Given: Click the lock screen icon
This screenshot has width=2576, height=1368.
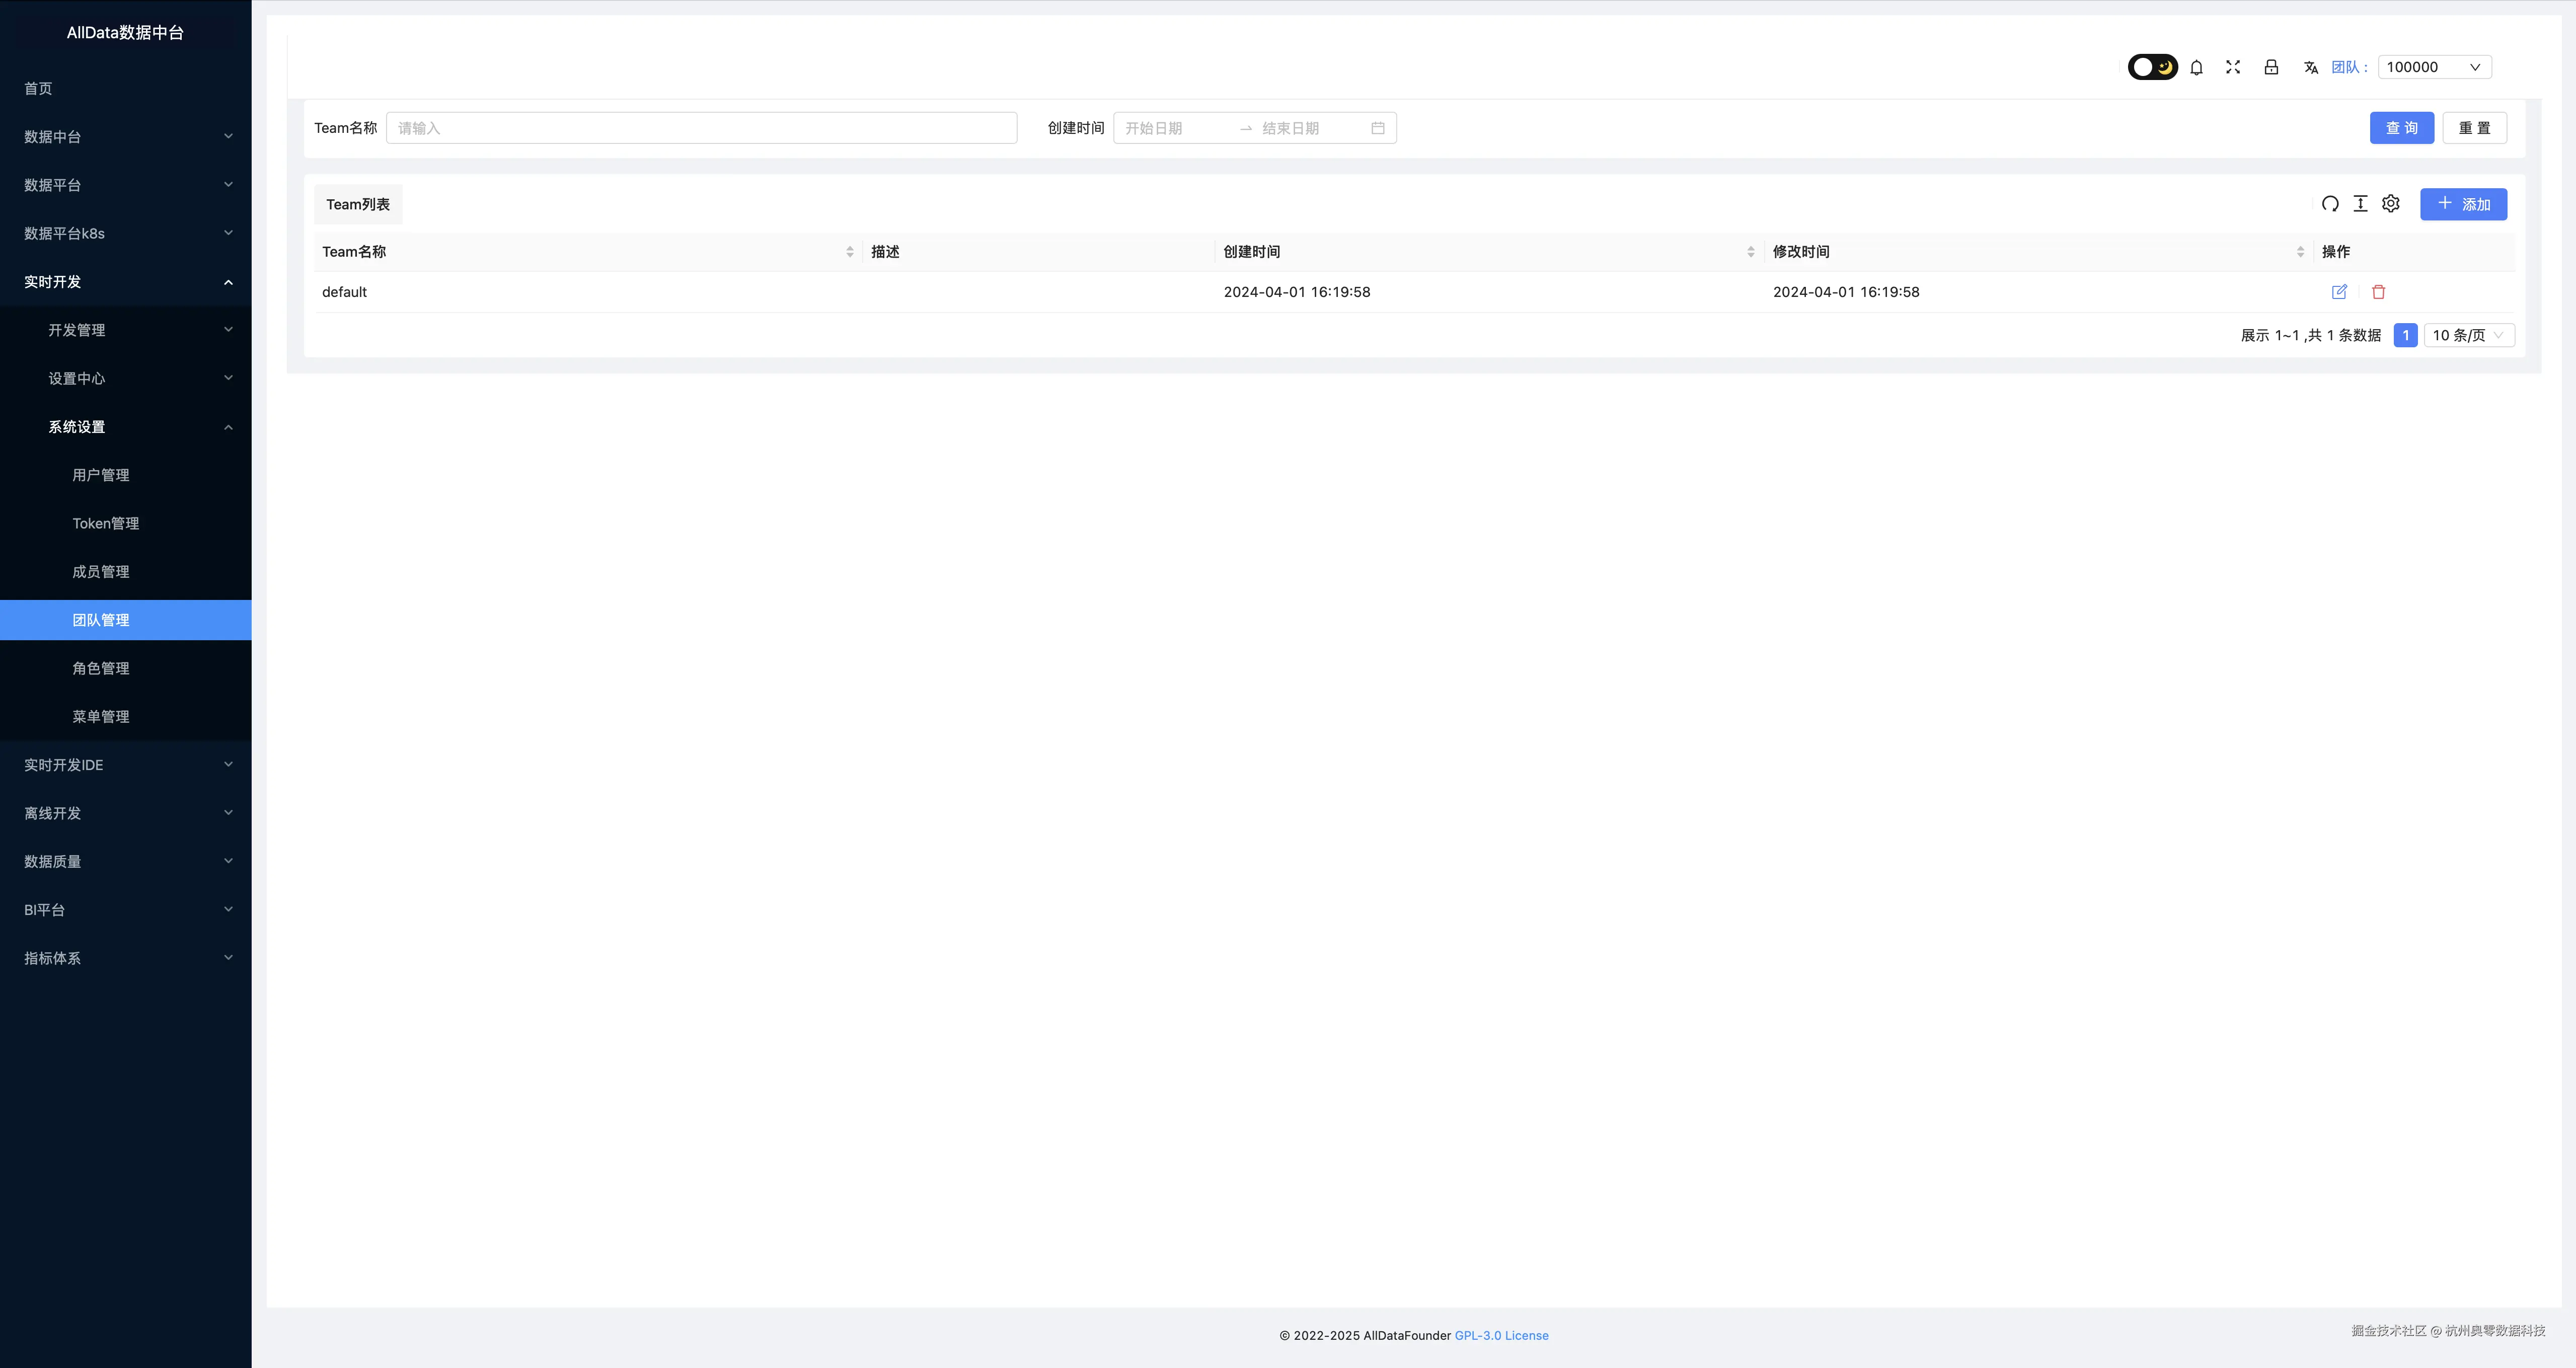Looking at the screenshot, I should pyautogui.click(x=2271, y=67).
